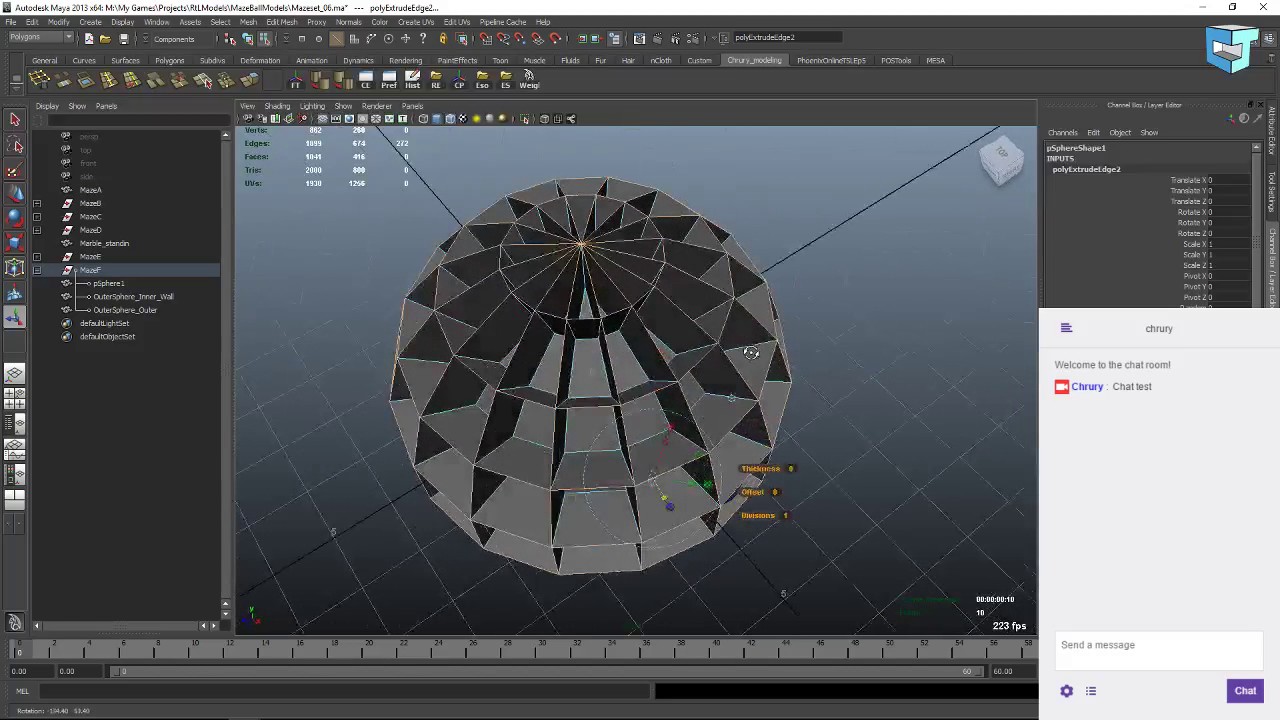Open the Channels menu in Channel Box

click(1062, 133)
